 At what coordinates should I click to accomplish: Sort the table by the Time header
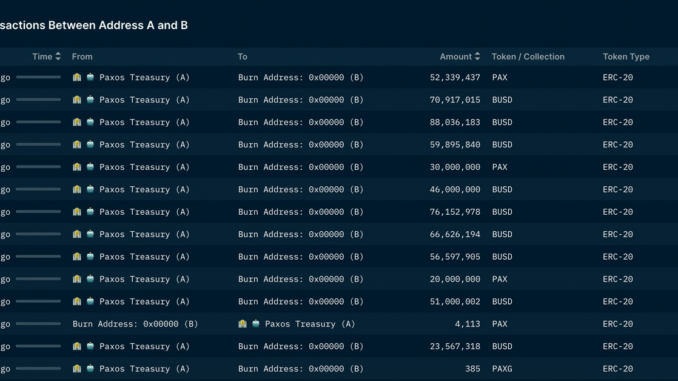click(42, 57)
